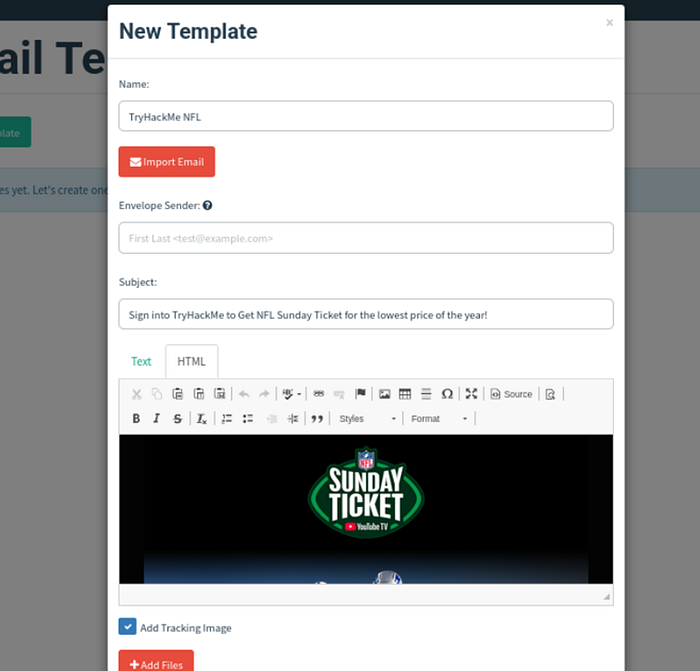Viewport: 700px width, 671px height.
Task: Click Paste as plain text icon
Action: pyautogui.click(x=199, y=394)
